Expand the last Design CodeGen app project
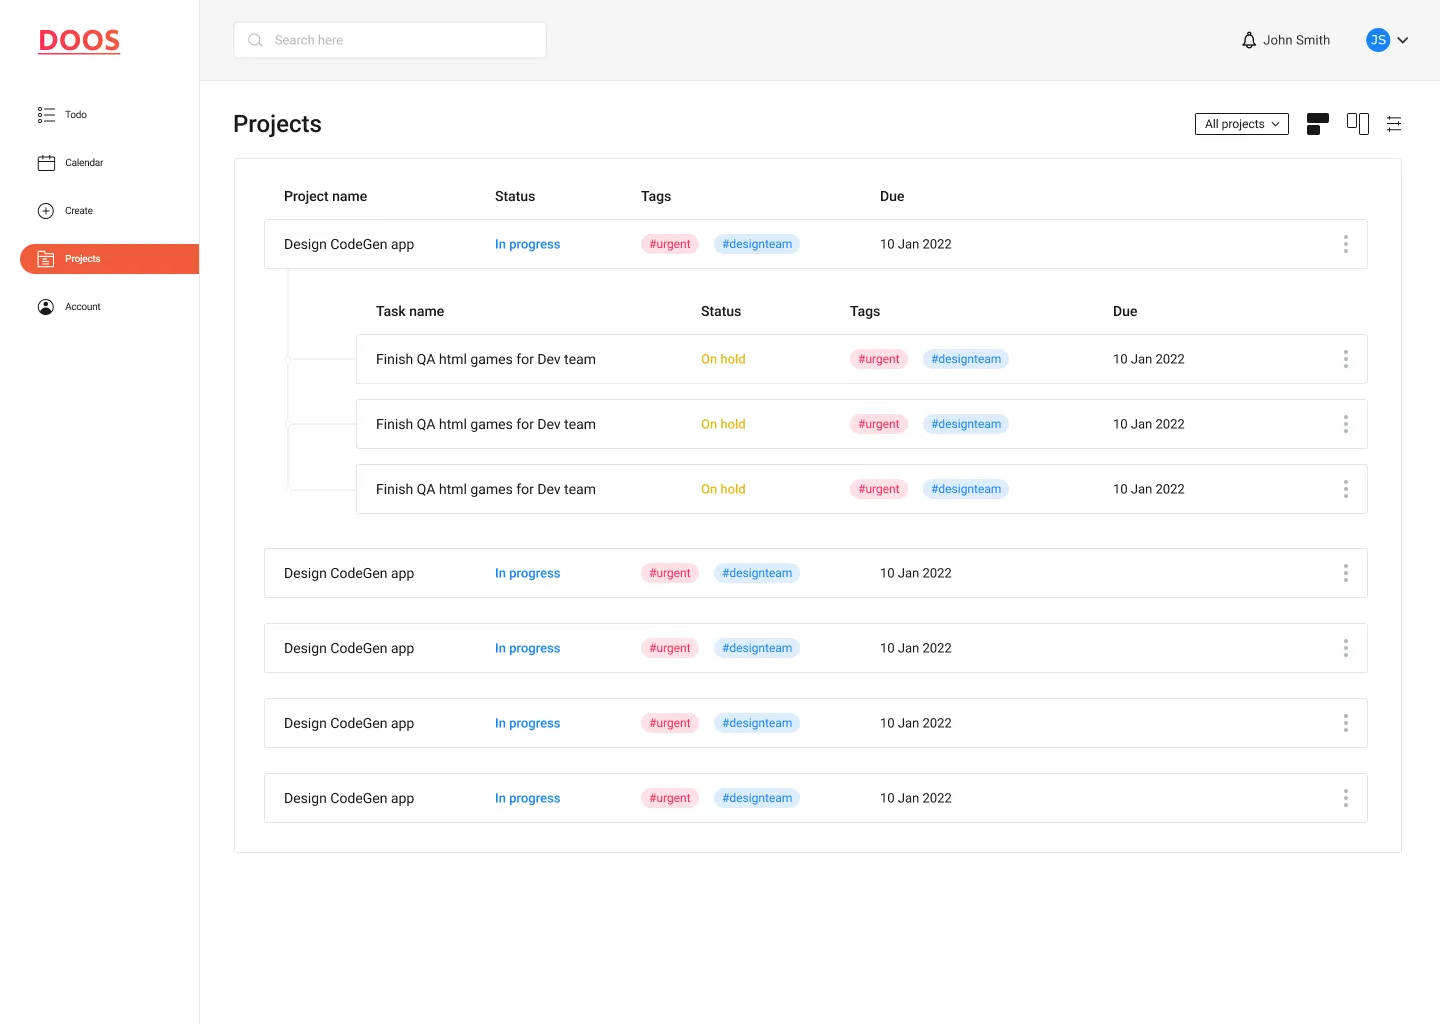The image size is (1440, 1024). [815, 798]
